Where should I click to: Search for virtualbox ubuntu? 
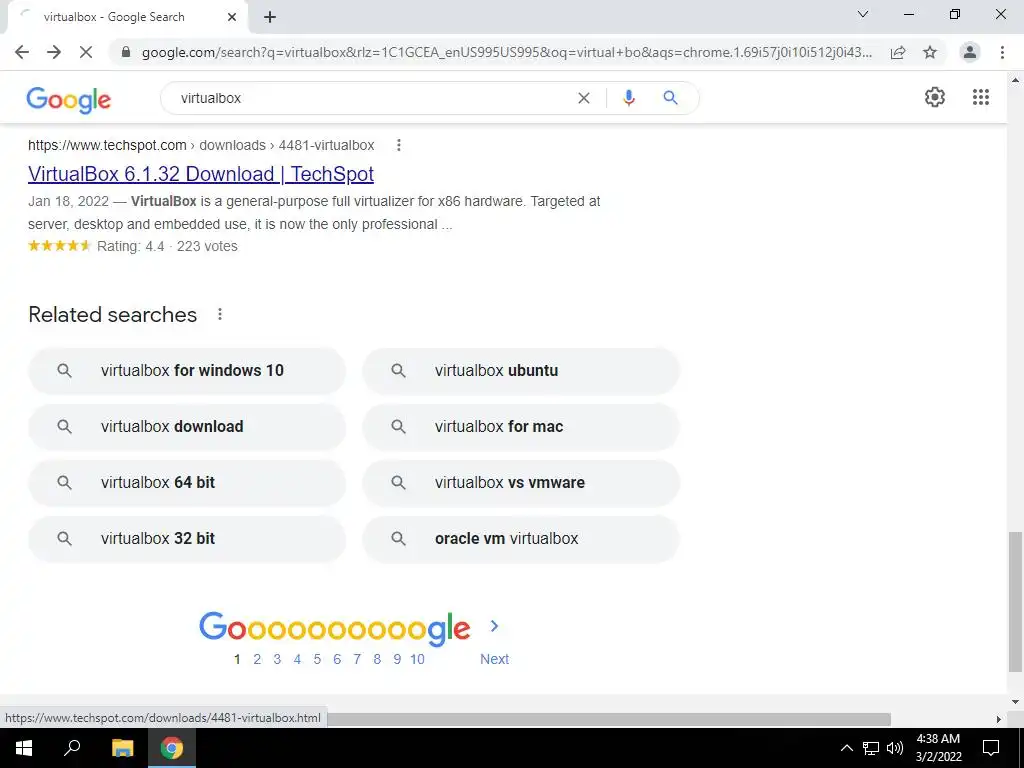521,370
